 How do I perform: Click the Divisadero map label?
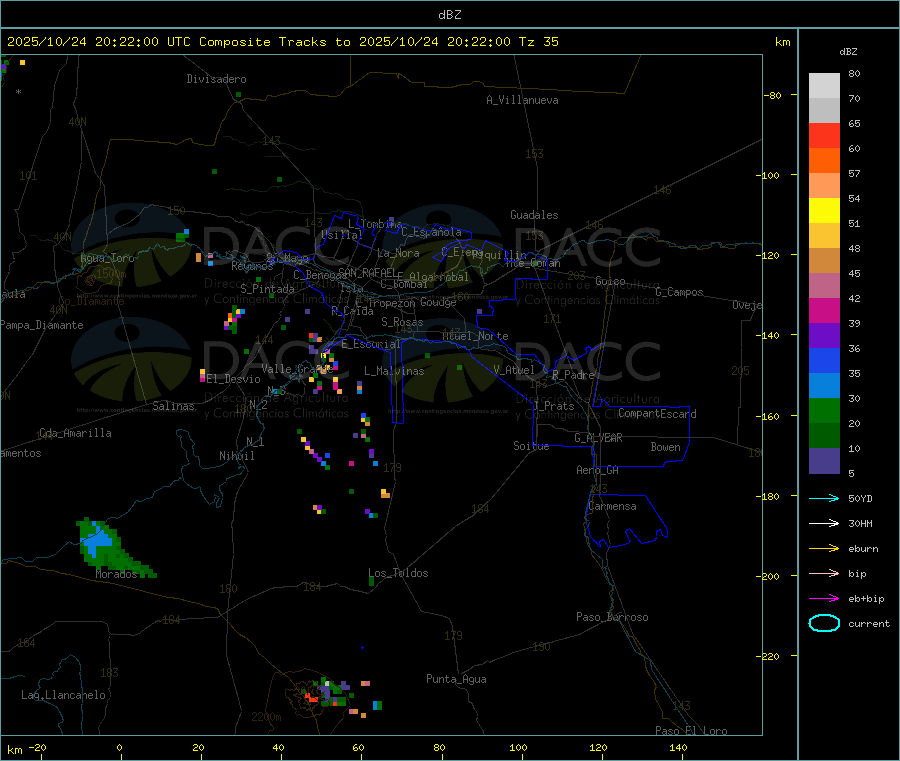click(x=216, y=79)
